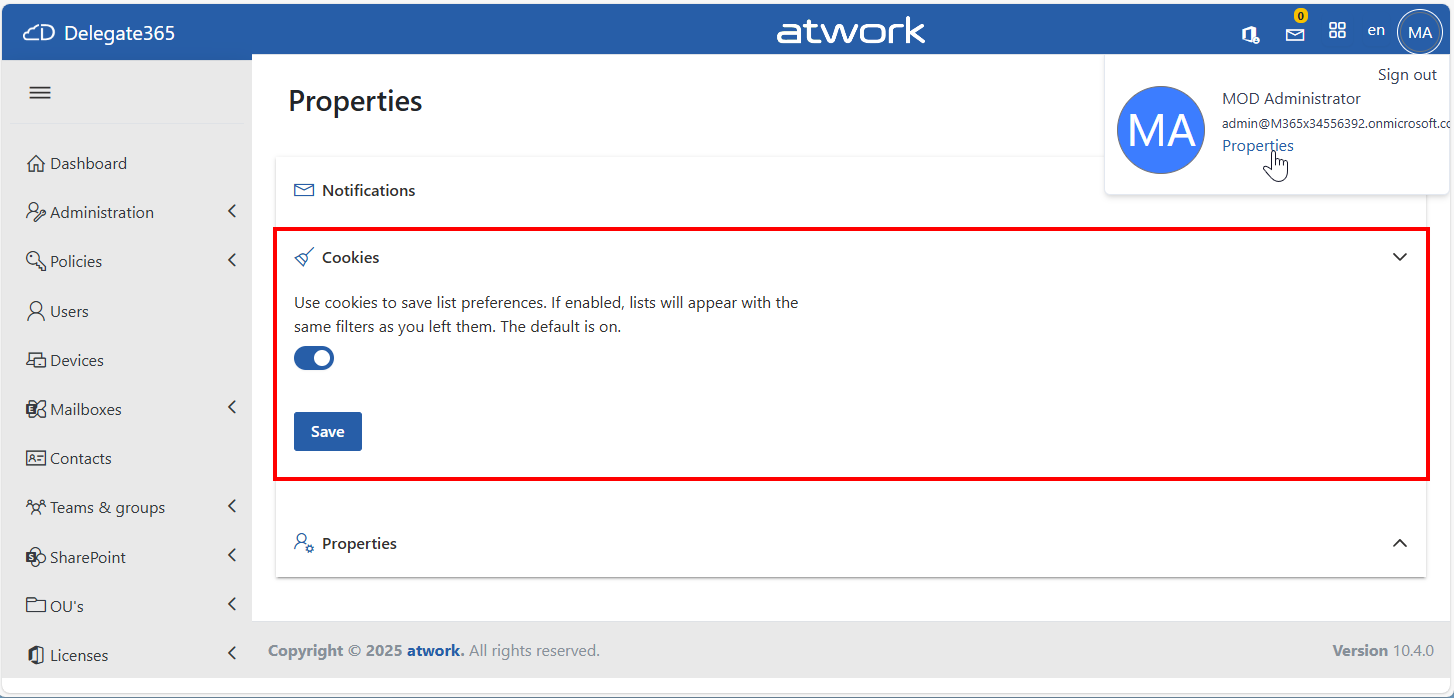Click the large MA profile picture
Image resolution: width=1454 pixels, height=698 pixels.
click(x=1160, y=130)
